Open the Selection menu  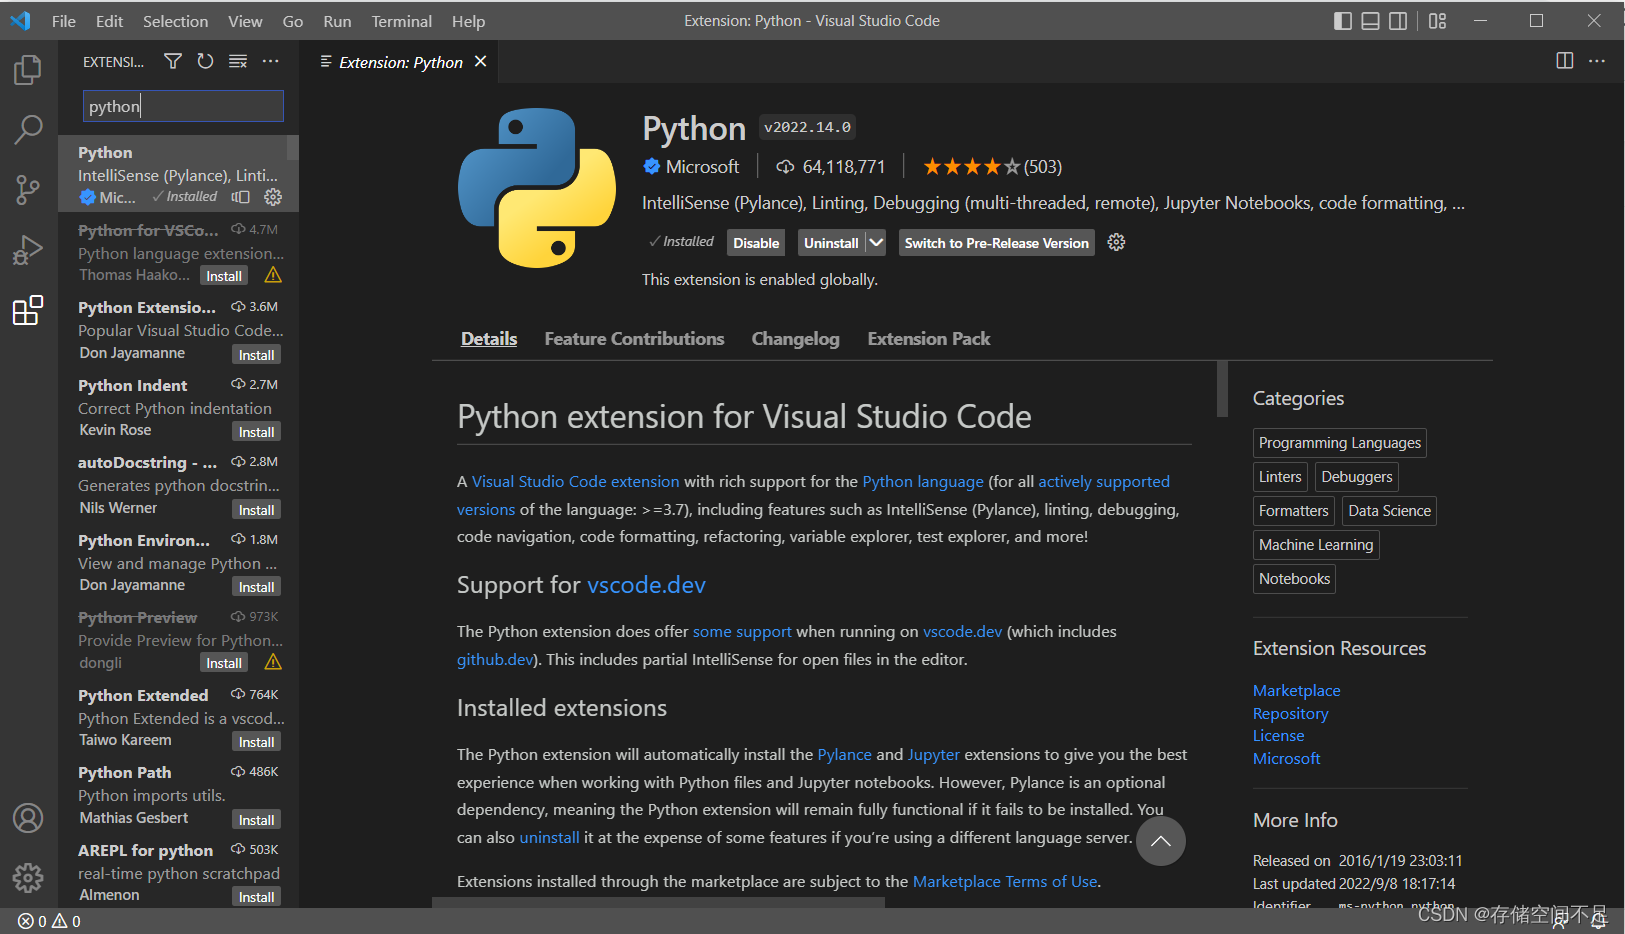(x=176, y=21)
